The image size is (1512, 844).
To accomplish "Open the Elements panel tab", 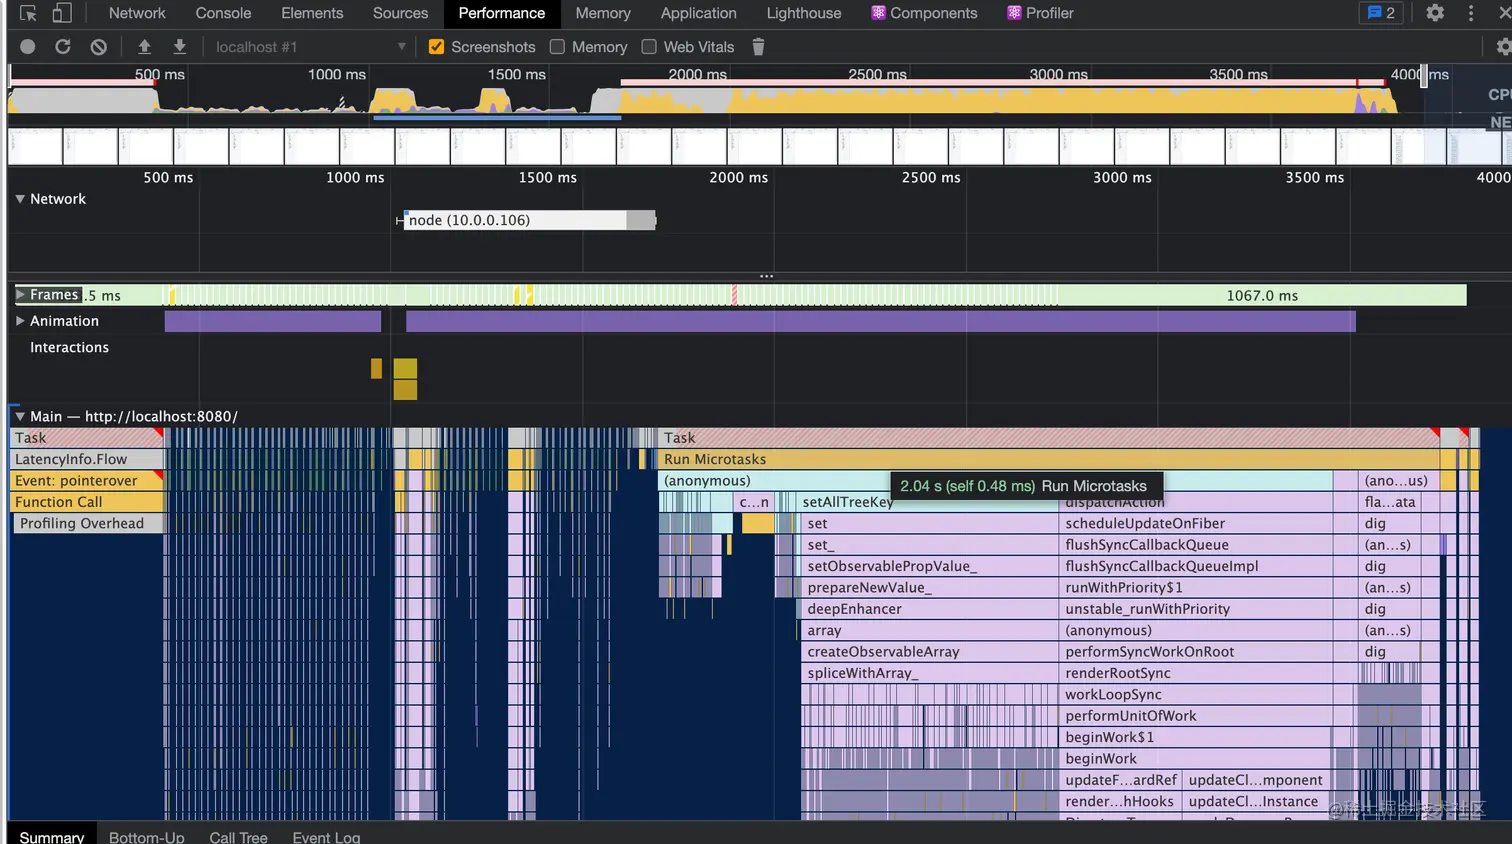I will pos(312,13).
